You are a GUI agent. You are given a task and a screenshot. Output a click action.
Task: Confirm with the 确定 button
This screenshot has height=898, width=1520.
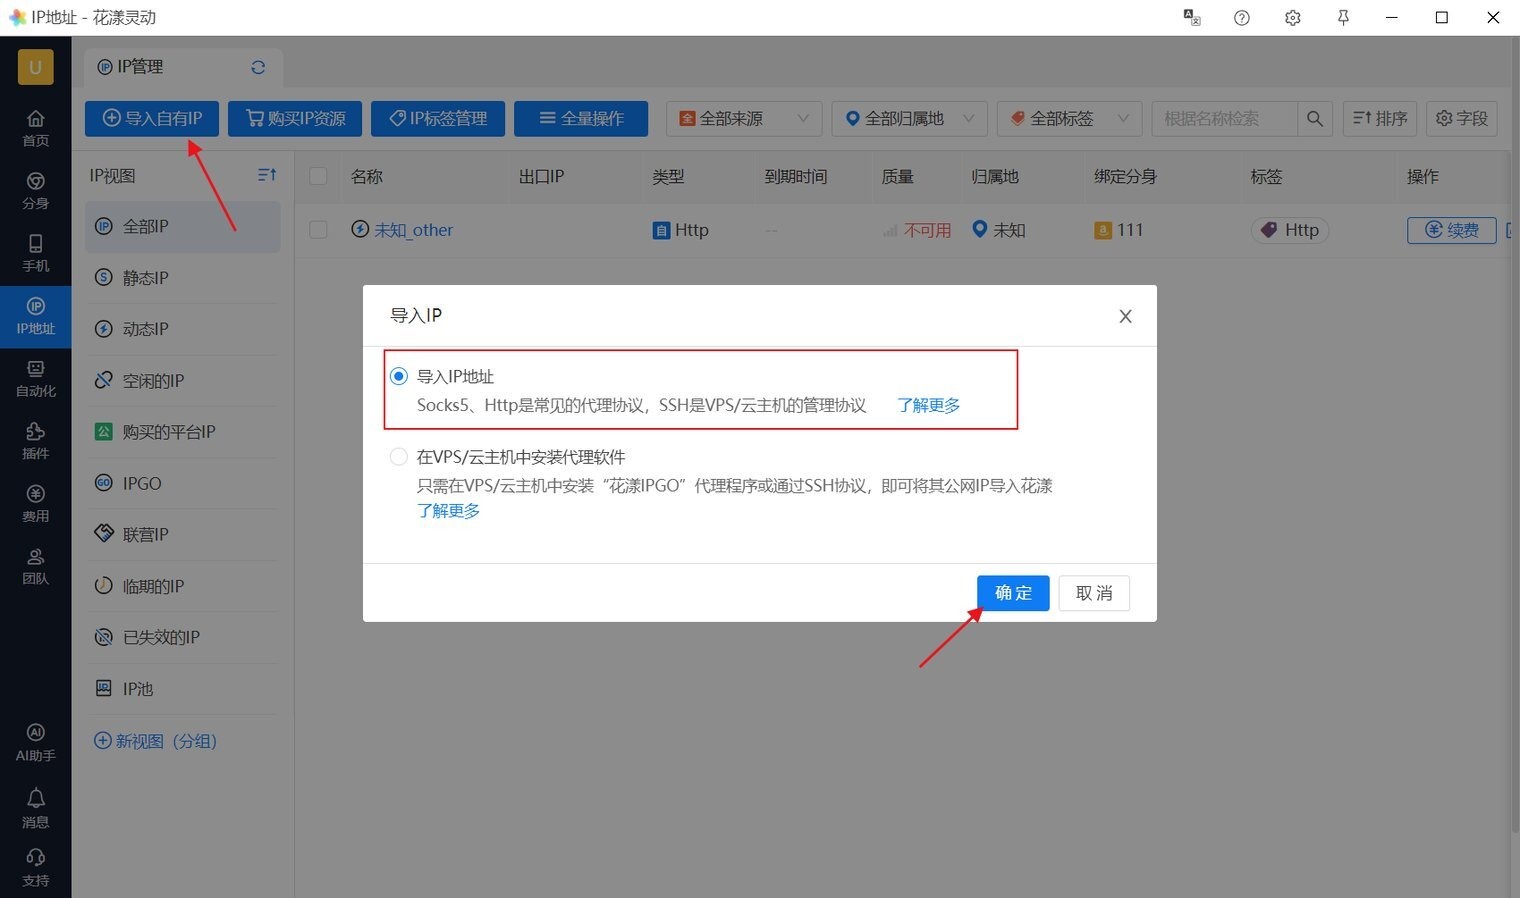coord(1012,593)
